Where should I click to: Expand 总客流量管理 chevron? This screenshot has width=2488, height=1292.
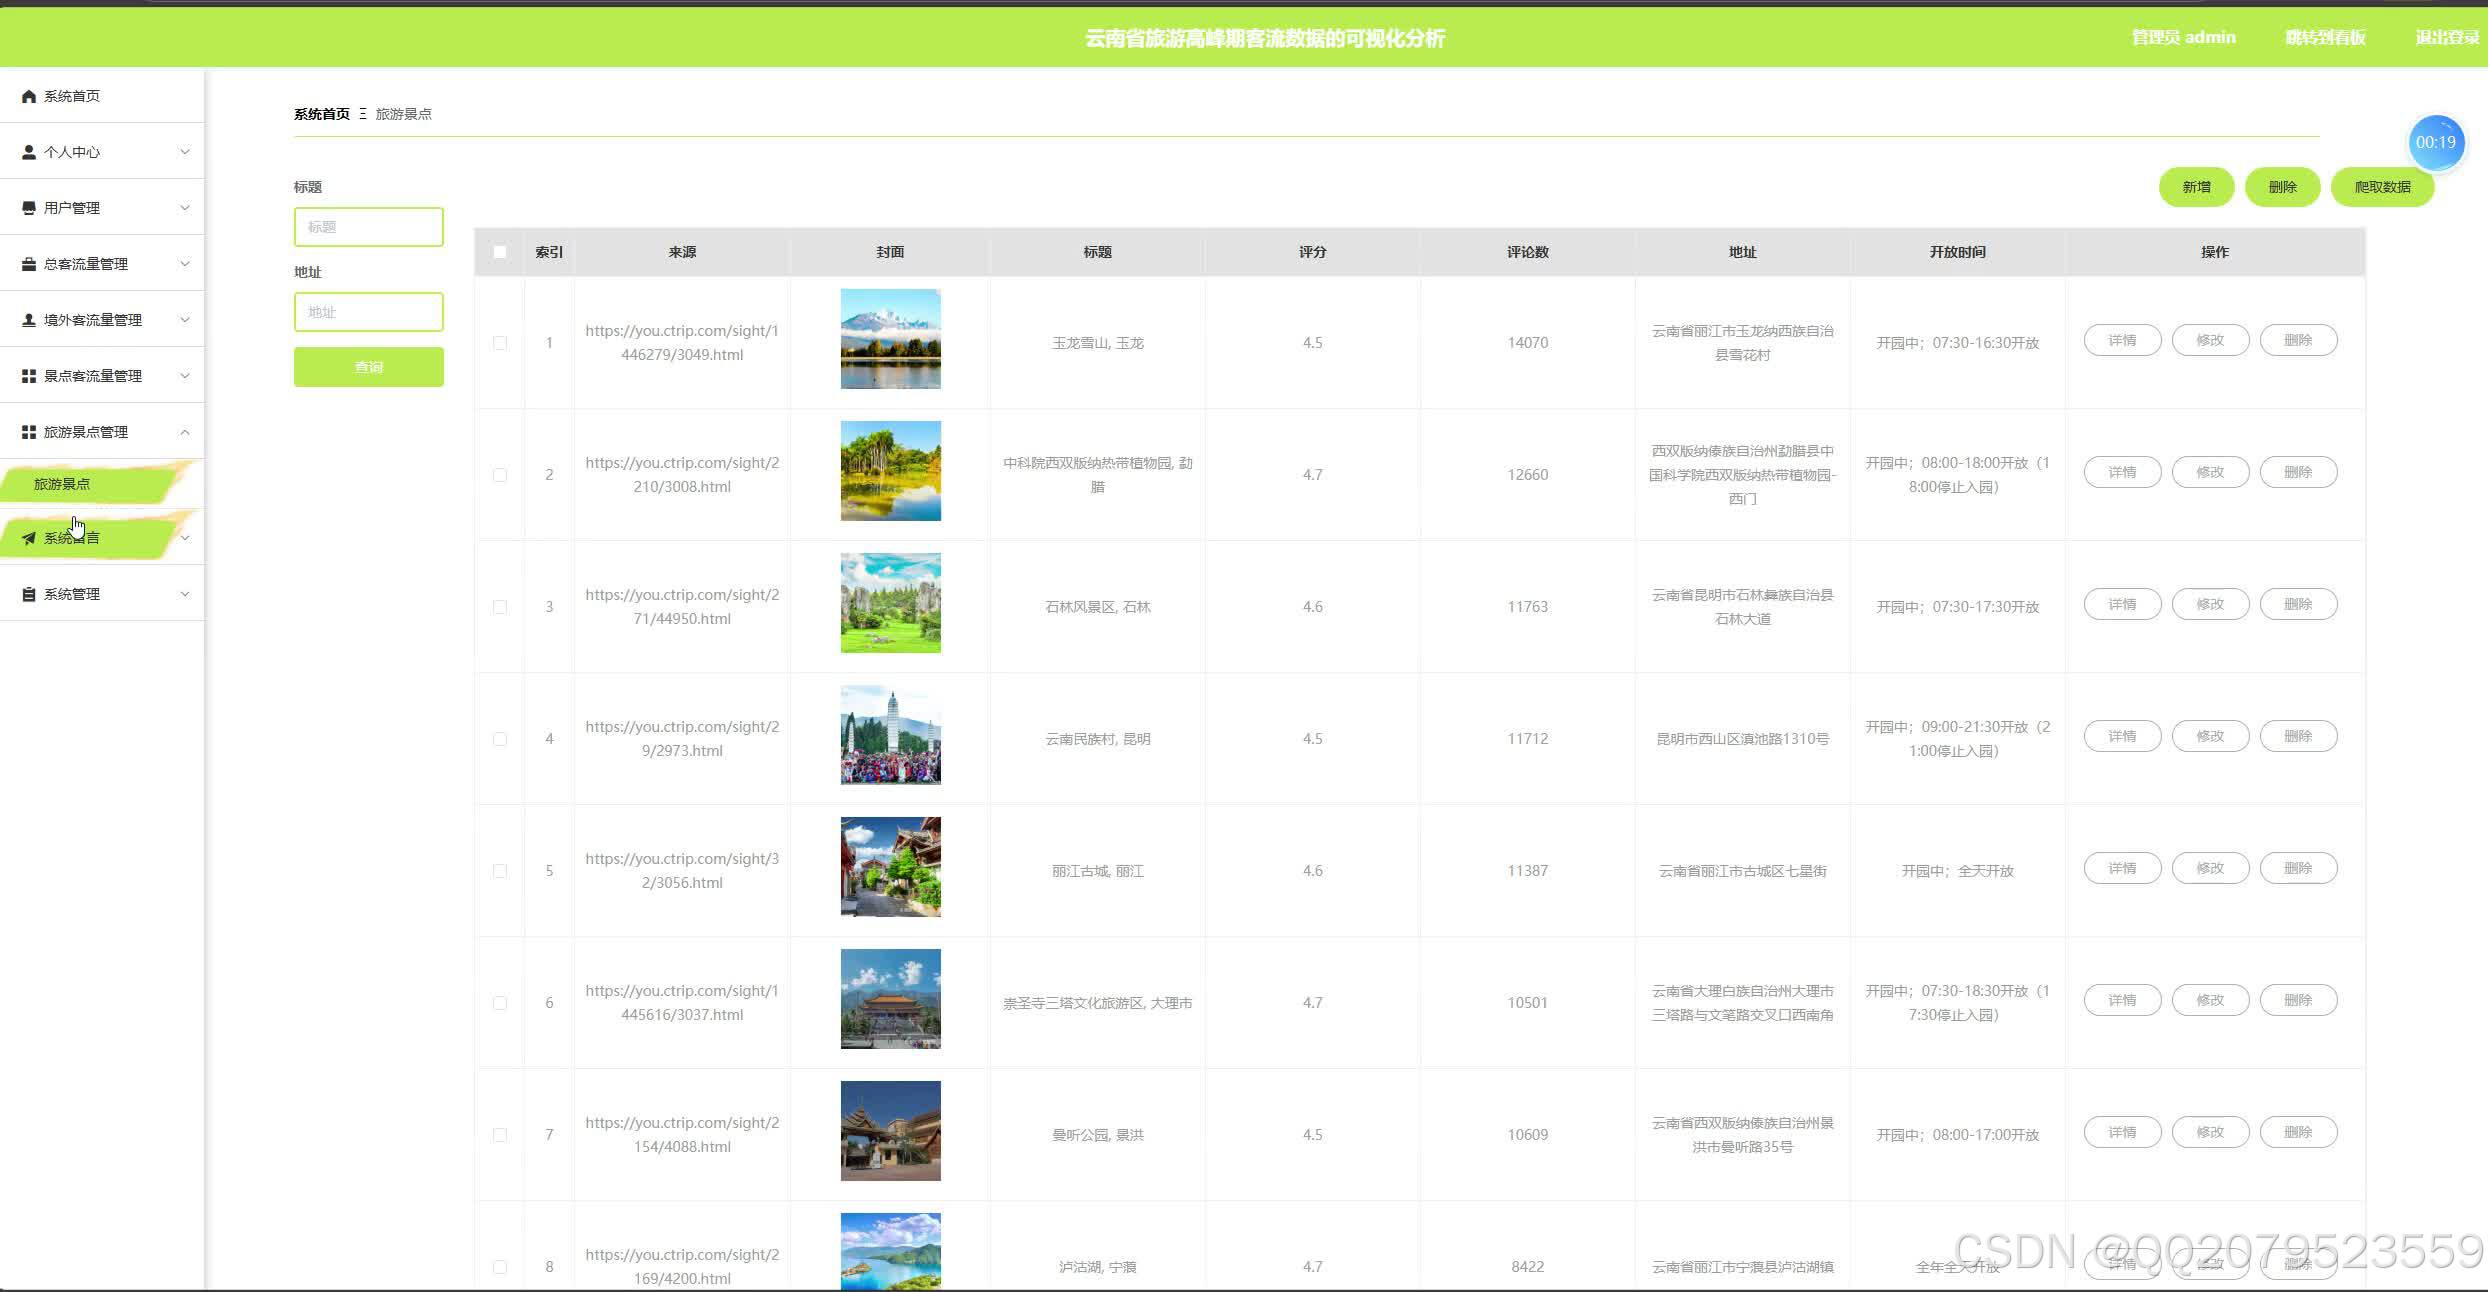(185, 264)
